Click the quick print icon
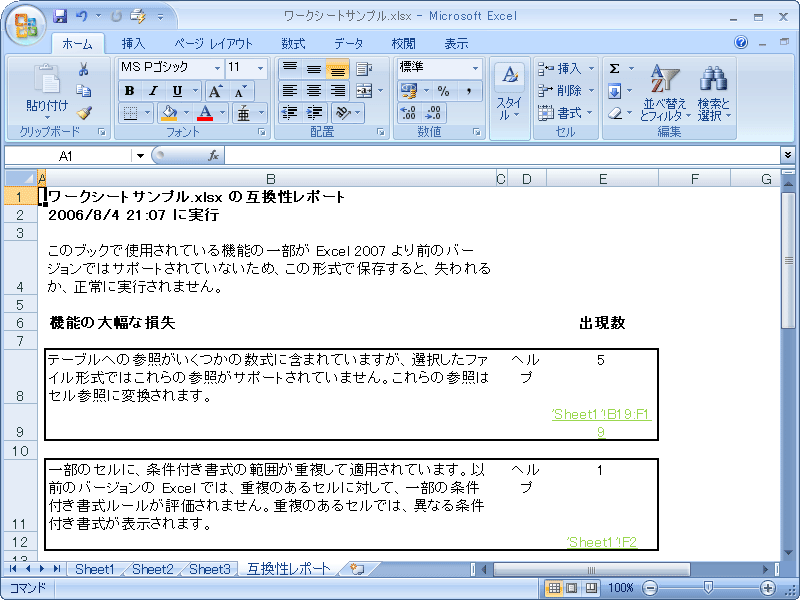The width and height of the screenshot is (800, 600). click(137, 16)
